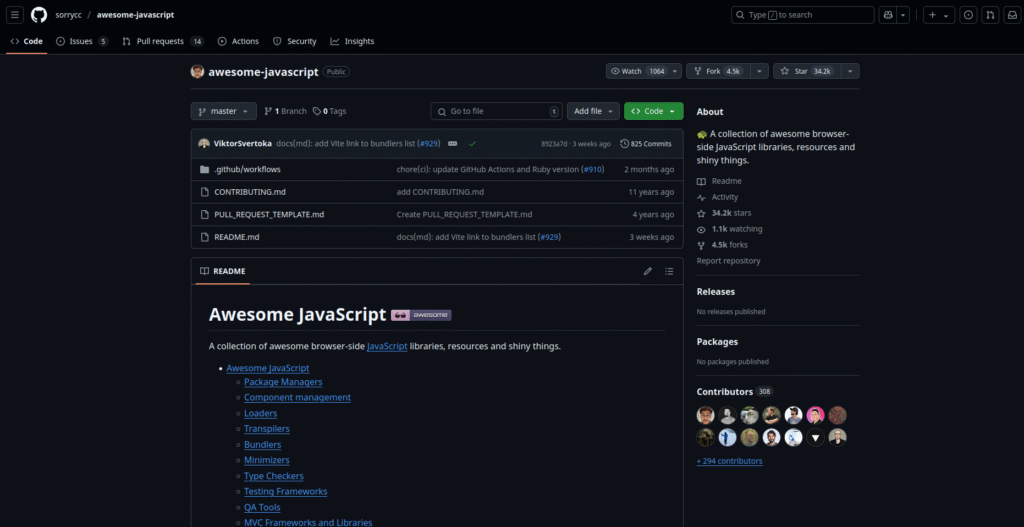Screen dimensions: 1024x527
Task: Open the CONTRIBUTING.md file
Action: click(x=250, y=192)
